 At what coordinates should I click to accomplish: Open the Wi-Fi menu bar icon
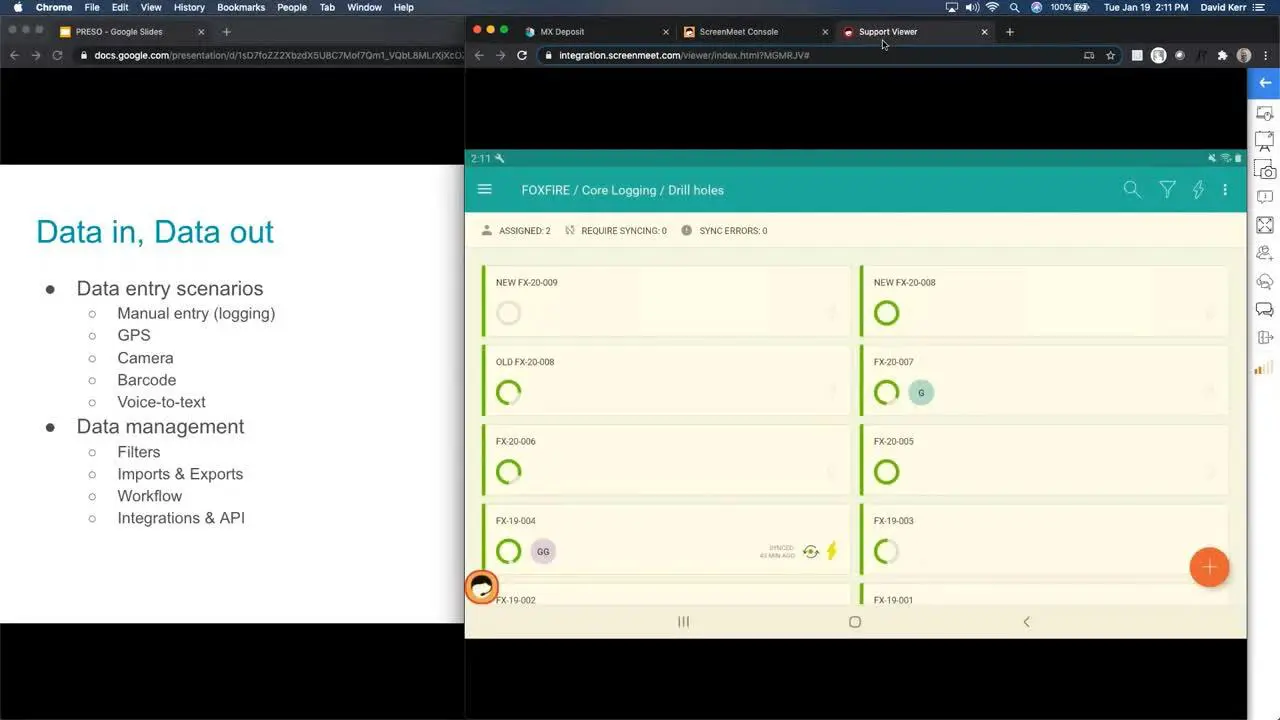pyautogui.click(x=992, y=7)
